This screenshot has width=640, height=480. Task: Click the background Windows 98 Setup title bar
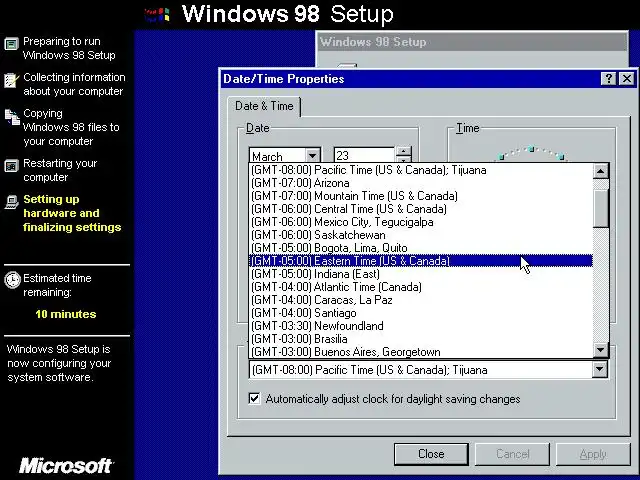click(472, 42)
